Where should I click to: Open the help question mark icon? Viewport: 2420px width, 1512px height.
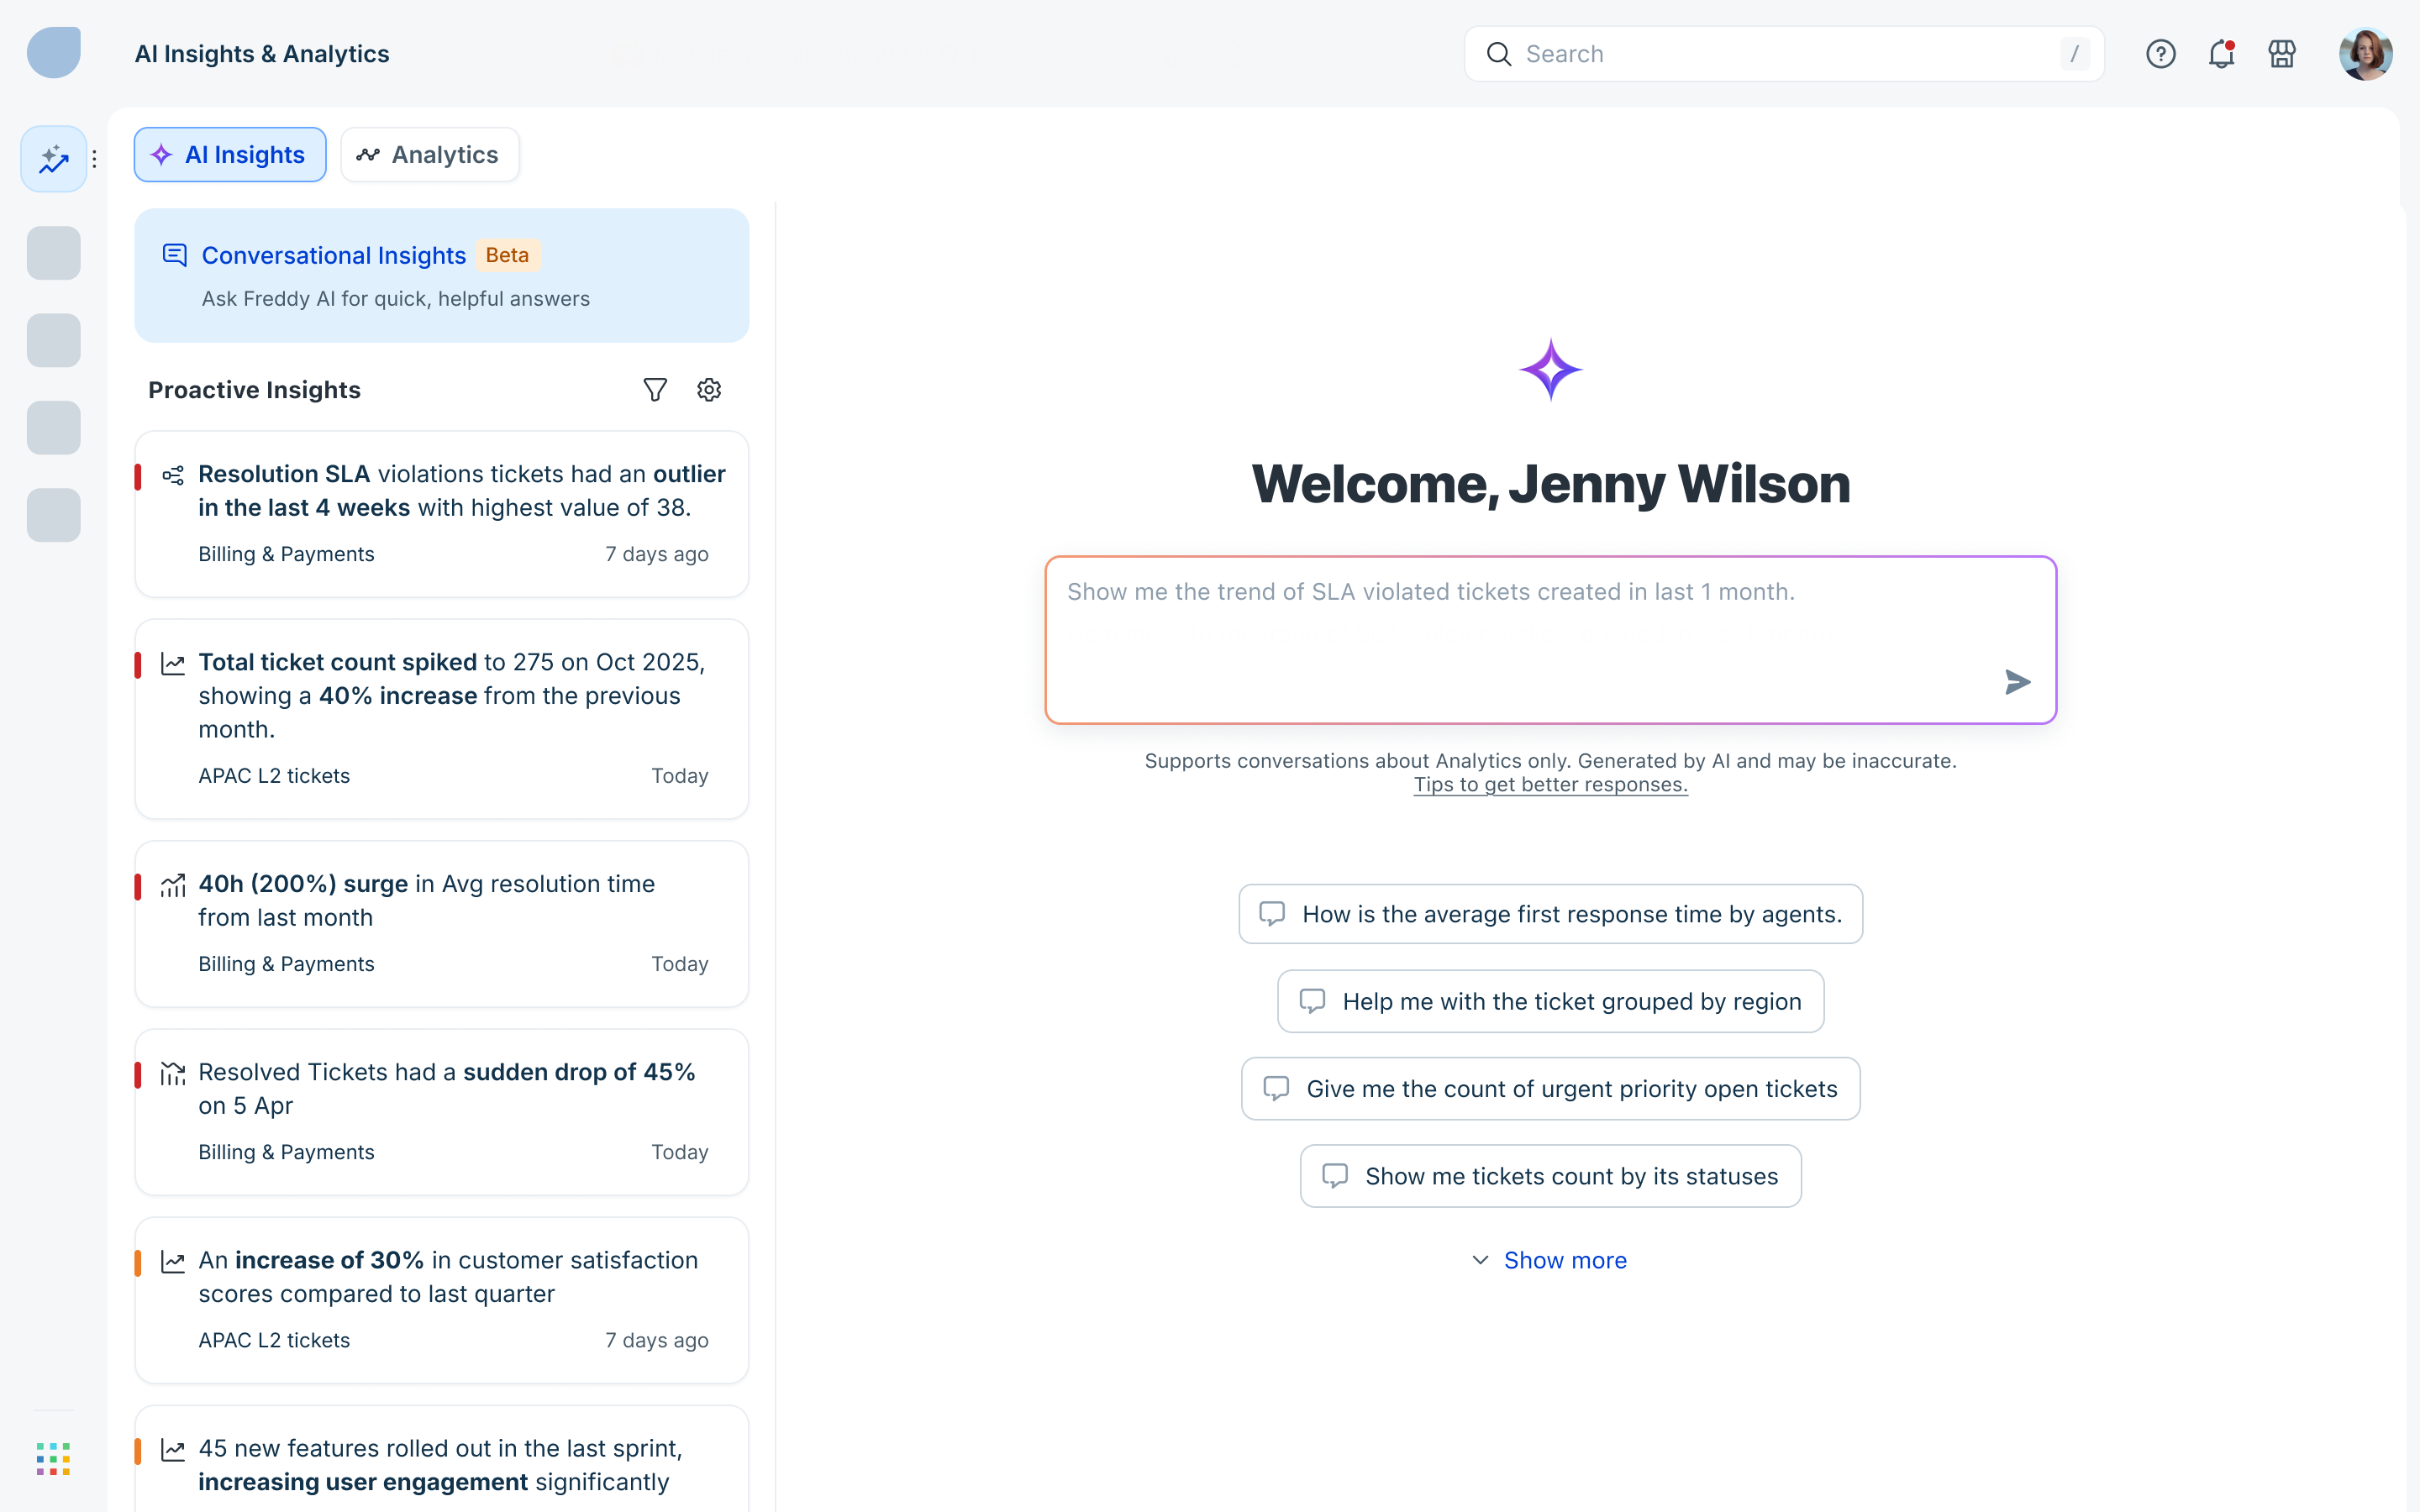coord(2160,54)
